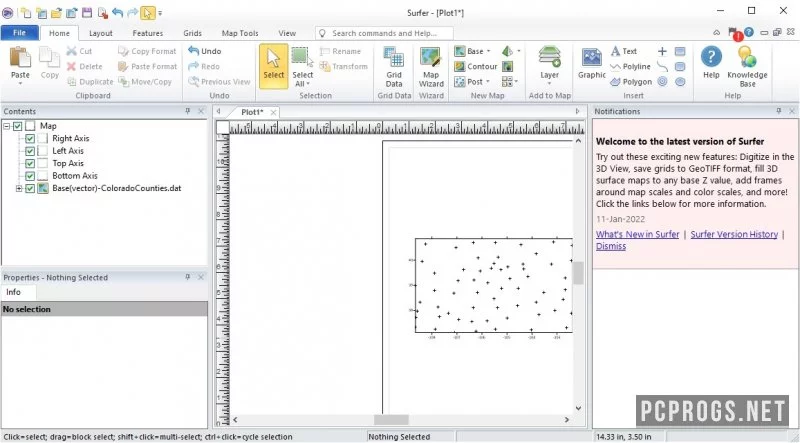Click the Copy Format icon
800x443 pixels.
pos(123,51)
